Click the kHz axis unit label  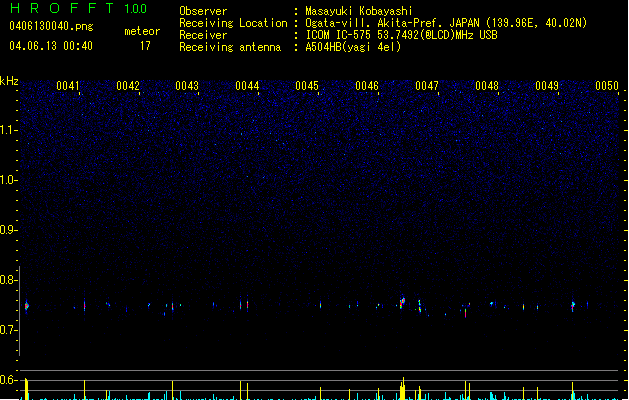(9, 81)
